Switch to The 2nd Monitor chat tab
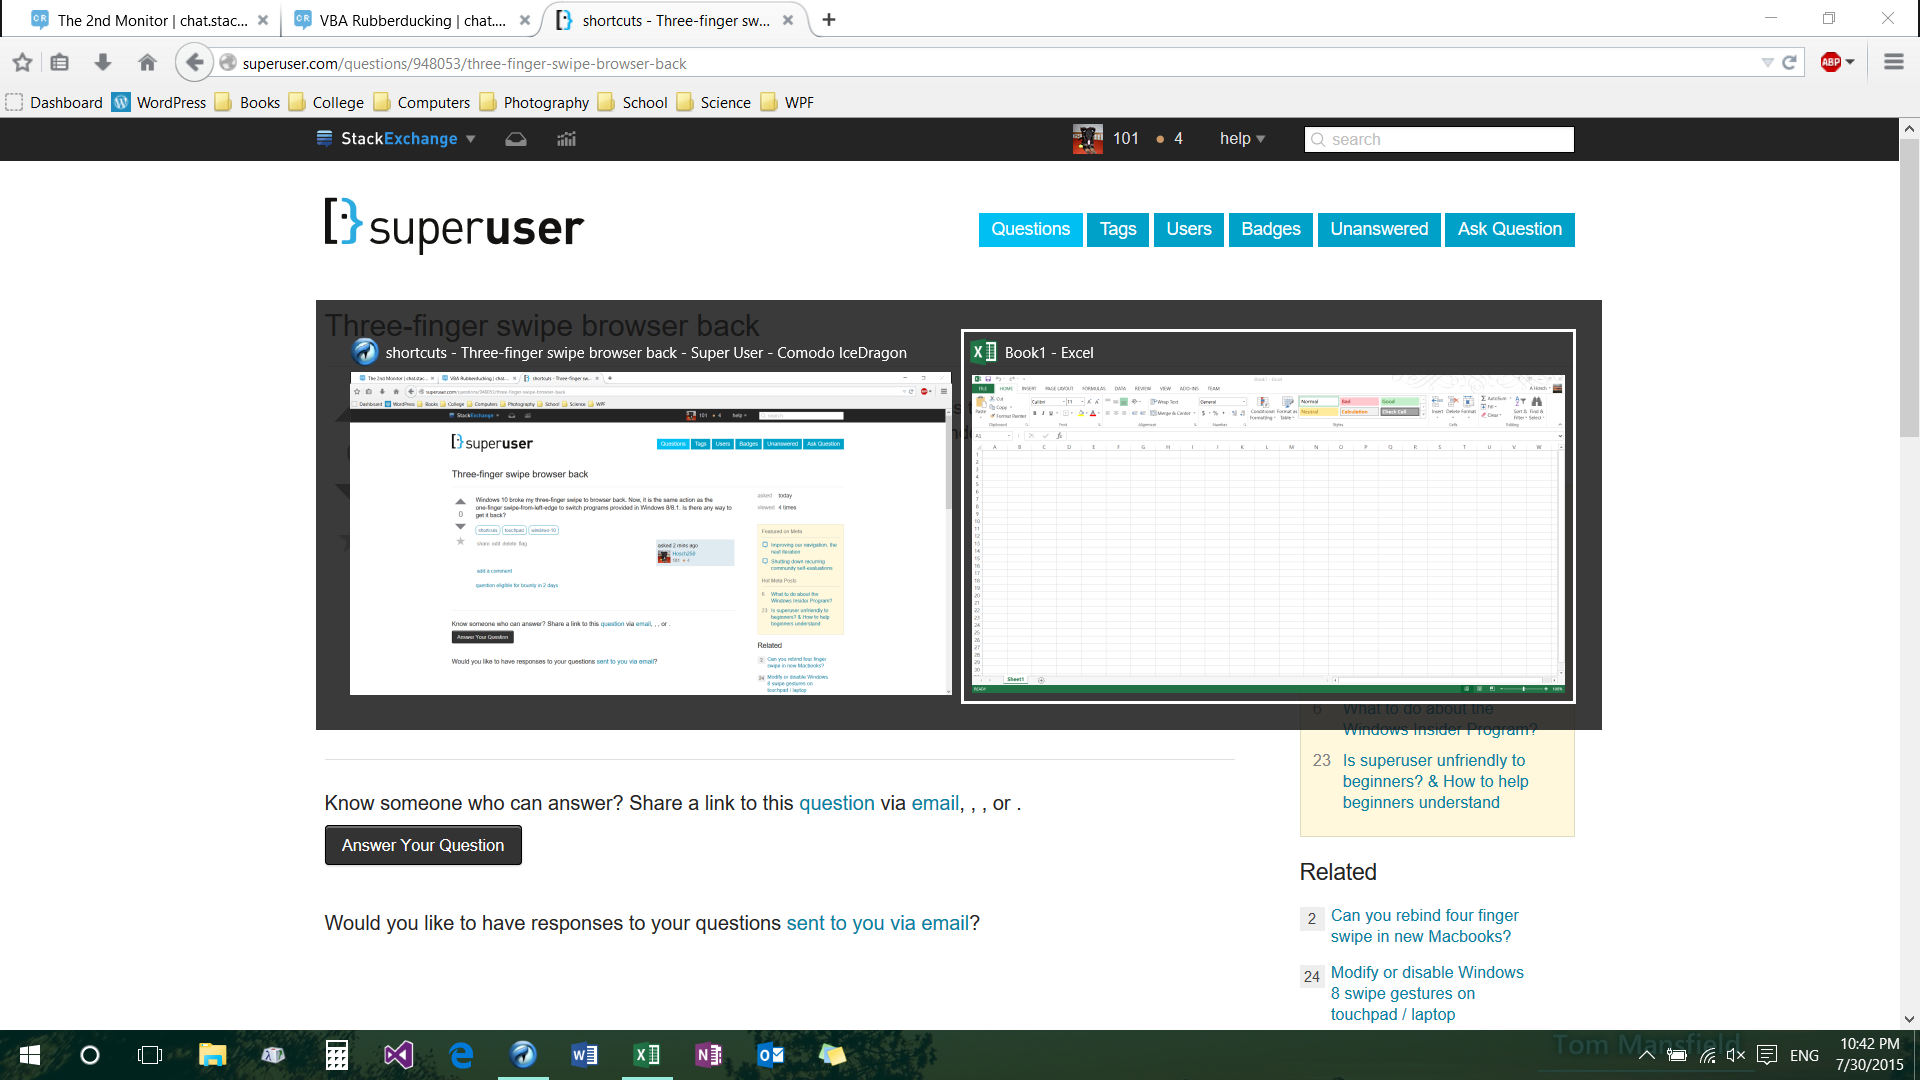The height and width of the screenshot is (1080, 1920). click(150, 20)
